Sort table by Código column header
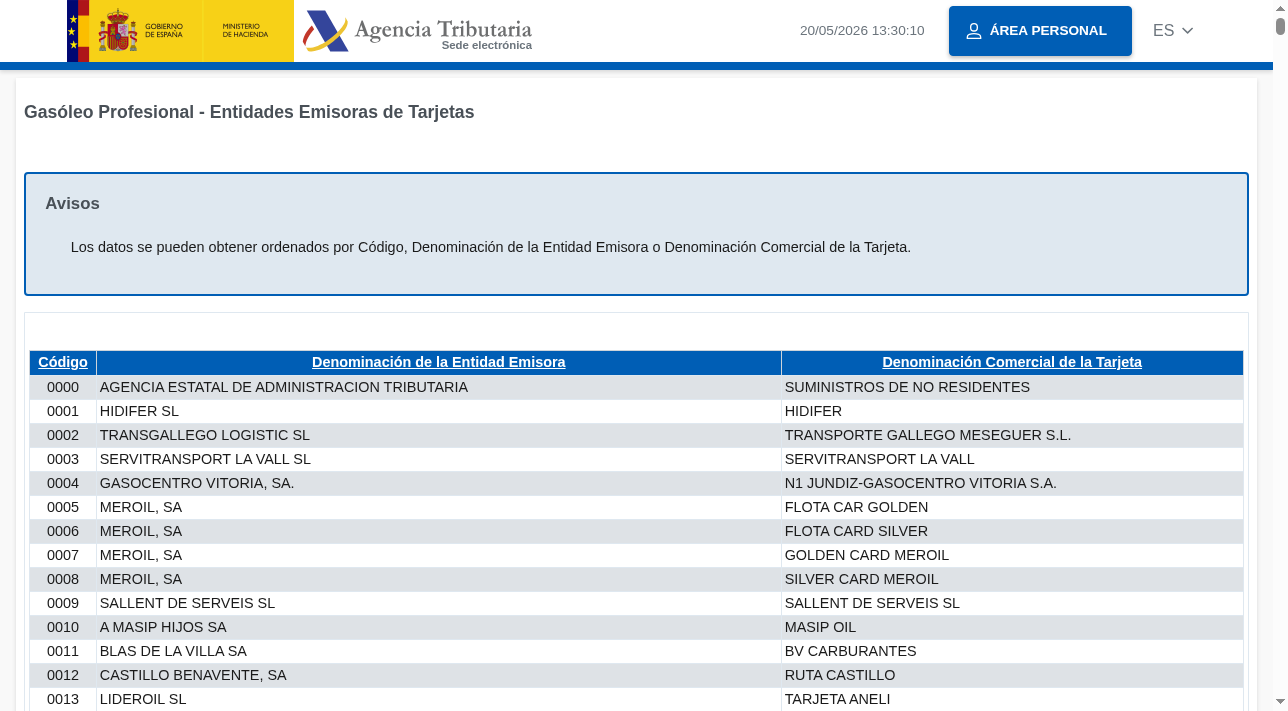 pos(63,362)
